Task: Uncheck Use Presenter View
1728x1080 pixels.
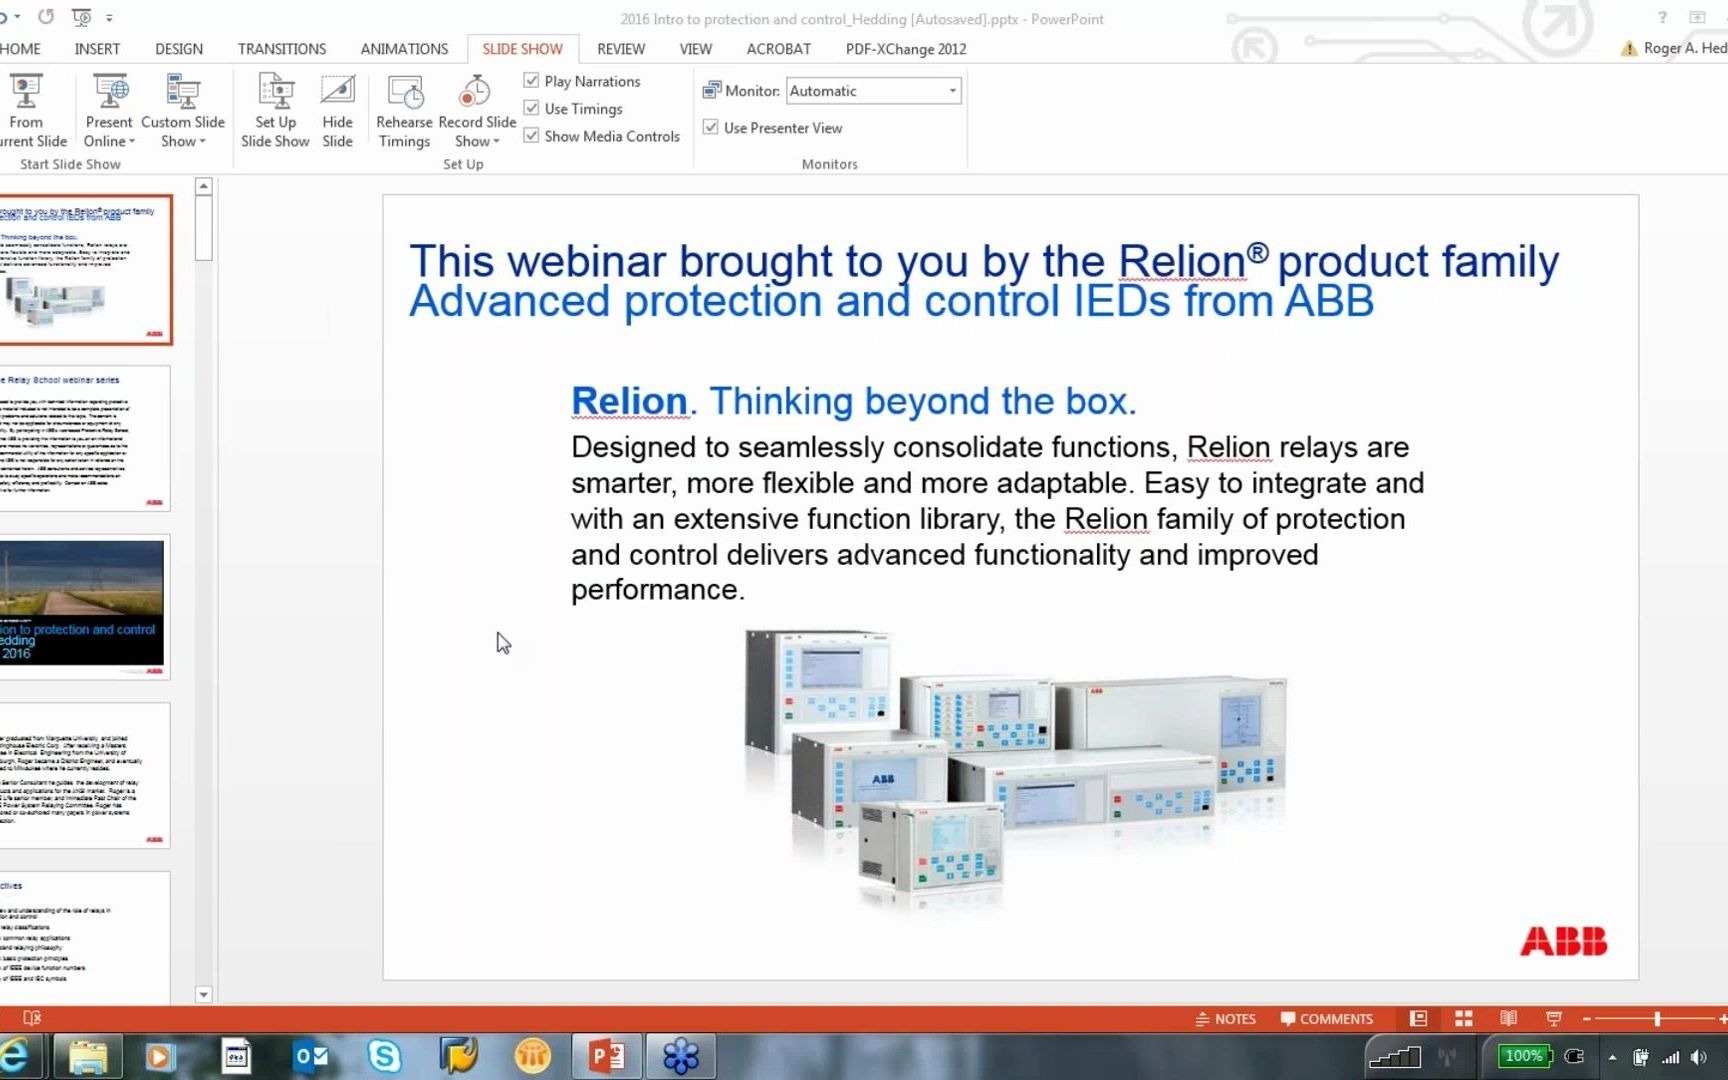Action: [x=711, y=127]
